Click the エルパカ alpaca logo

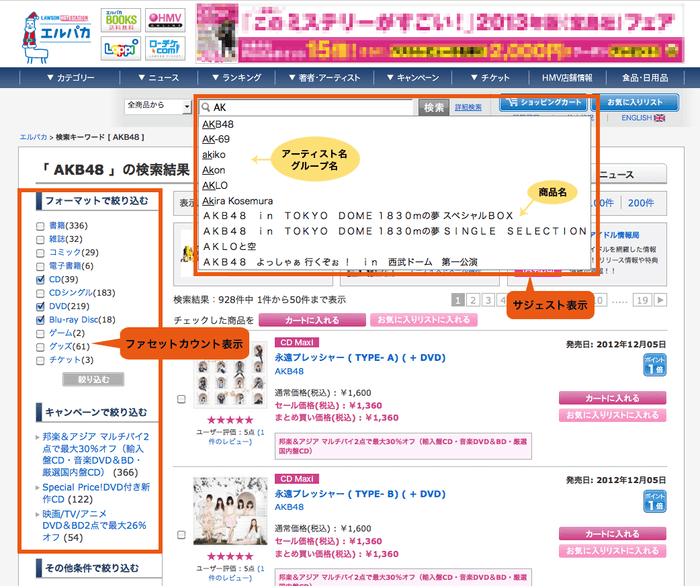pyautogui.click(x=56, y=37)
